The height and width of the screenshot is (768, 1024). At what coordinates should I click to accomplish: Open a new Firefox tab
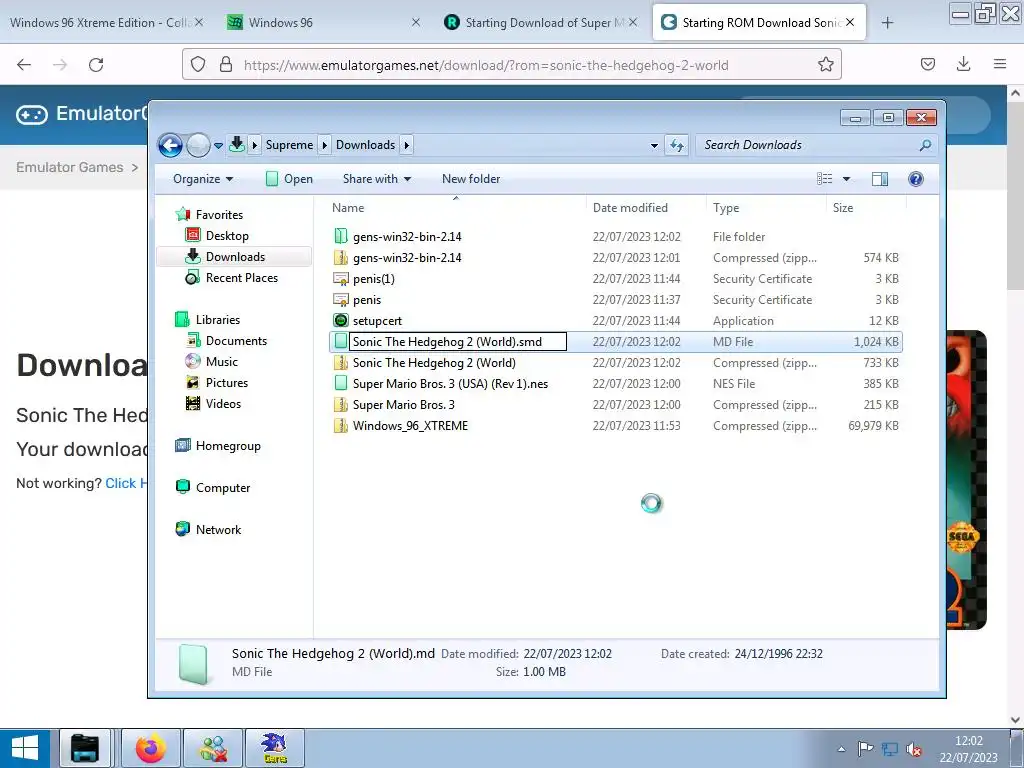click(887, 23)
